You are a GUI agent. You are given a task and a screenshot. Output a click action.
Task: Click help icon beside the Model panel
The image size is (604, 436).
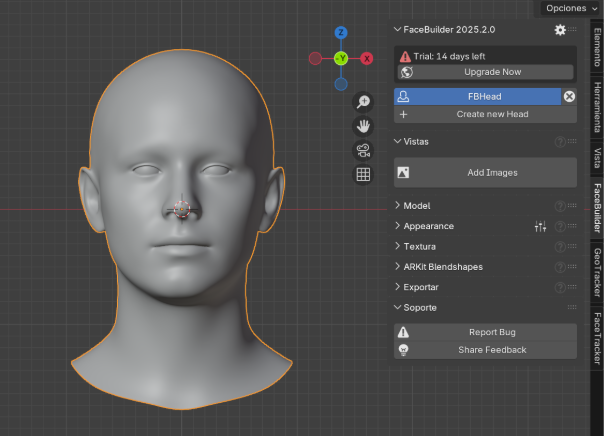560,206
